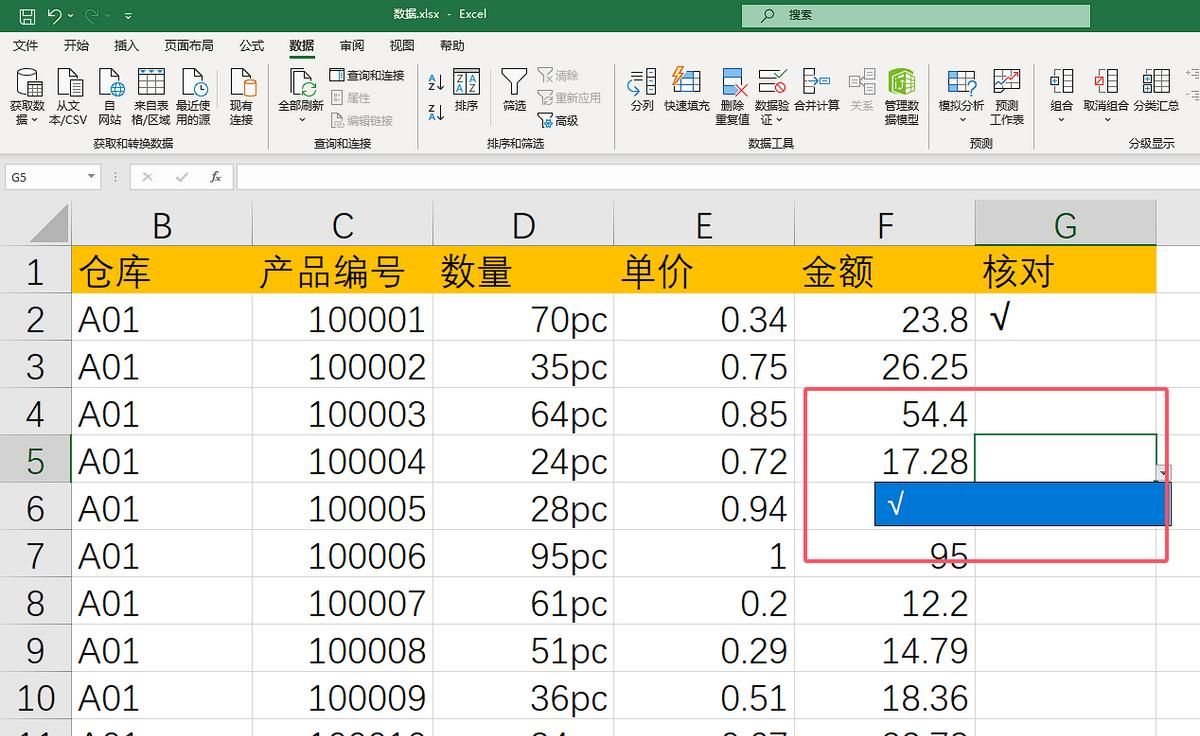
Task: Open the Quick Access Toolbar customize arrow
Action: pos(129,16)
